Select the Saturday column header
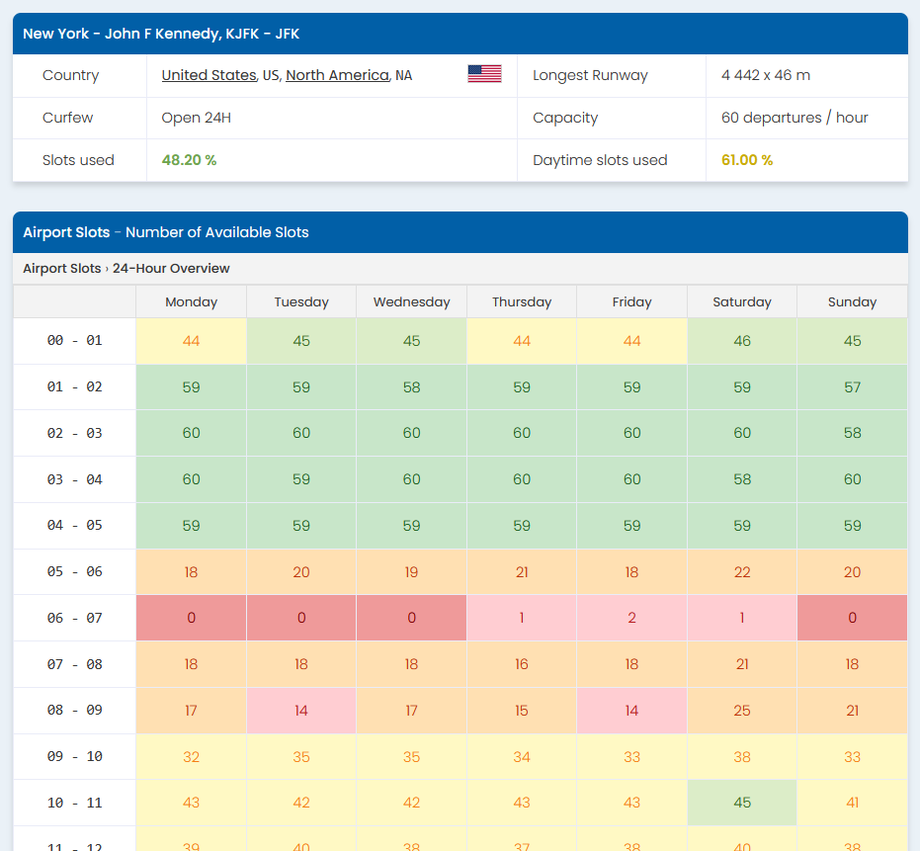920x851 pixels. pos(741,302)
